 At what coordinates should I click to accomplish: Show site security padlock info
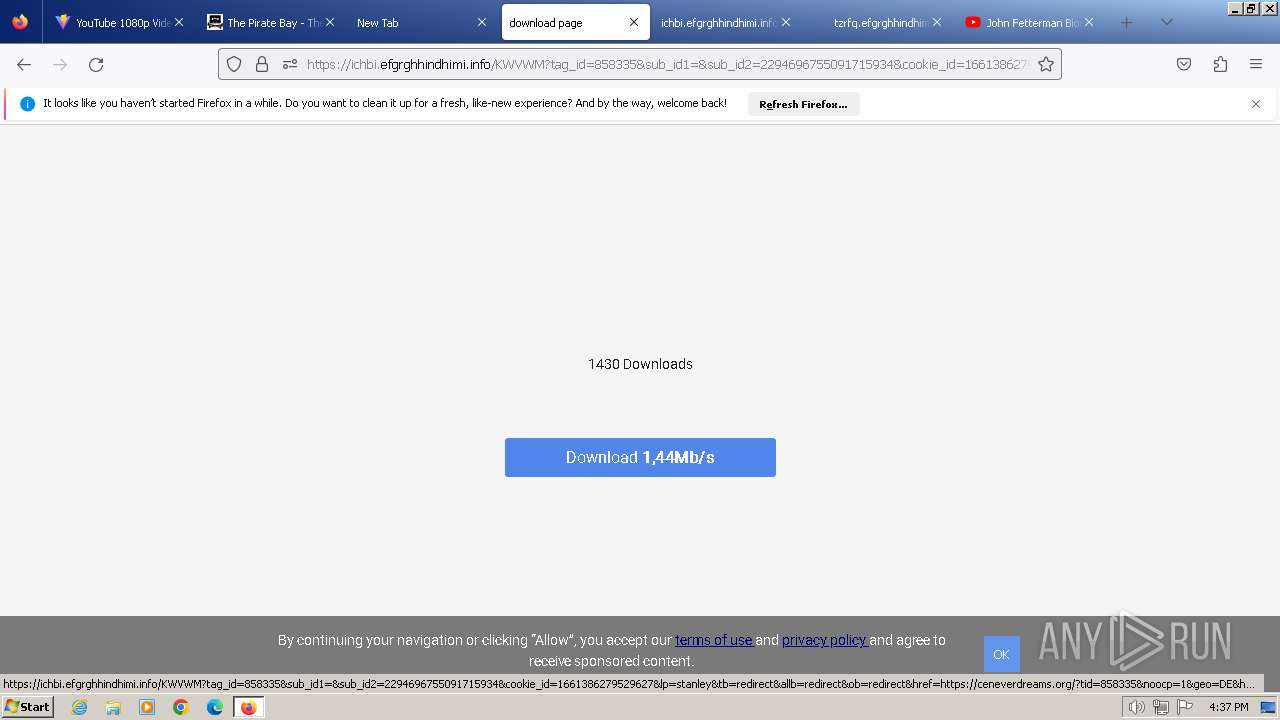click(262, 64)
